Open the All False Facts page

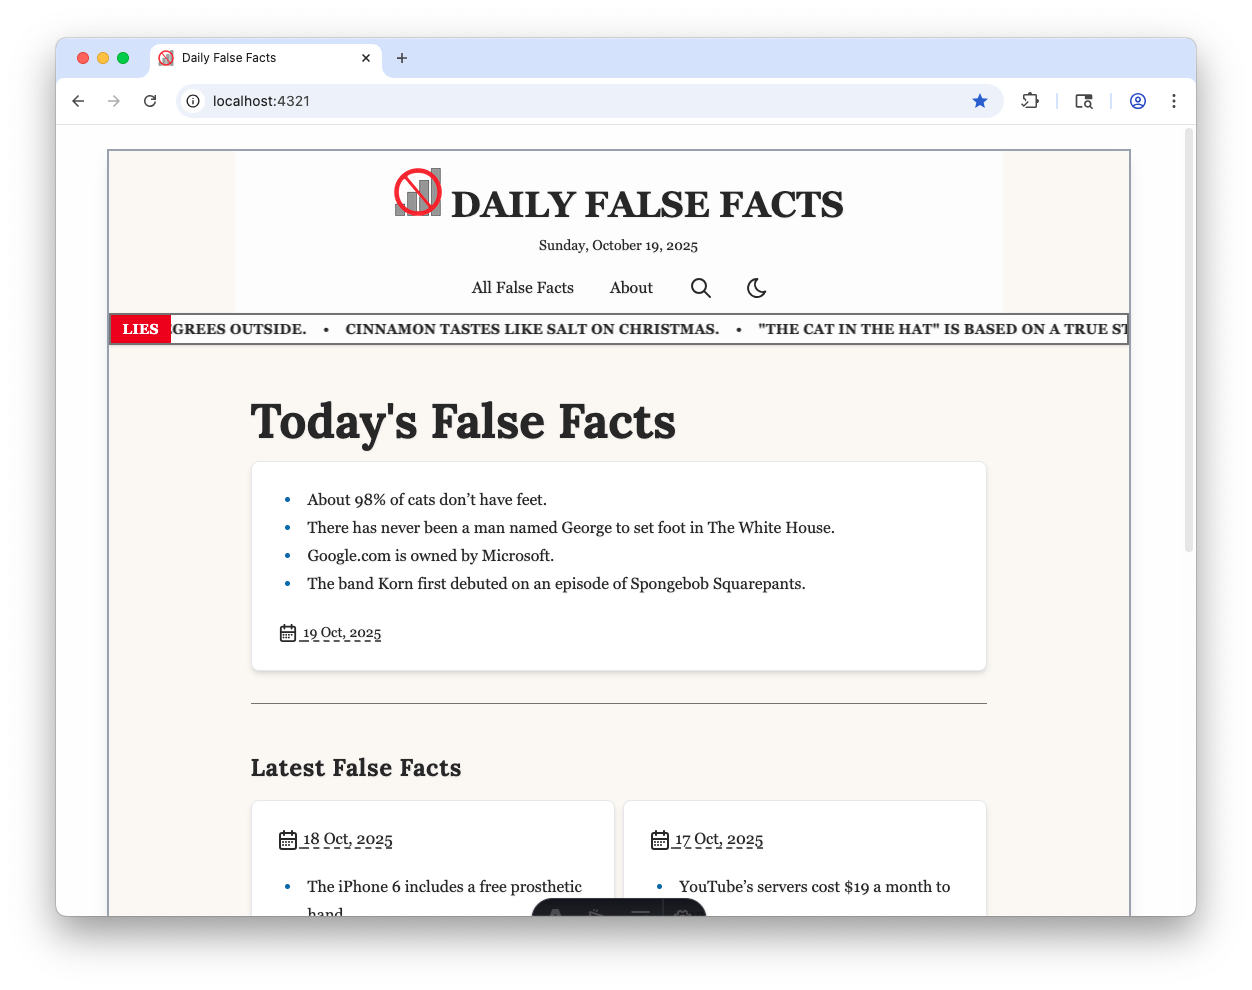point(522,288)
